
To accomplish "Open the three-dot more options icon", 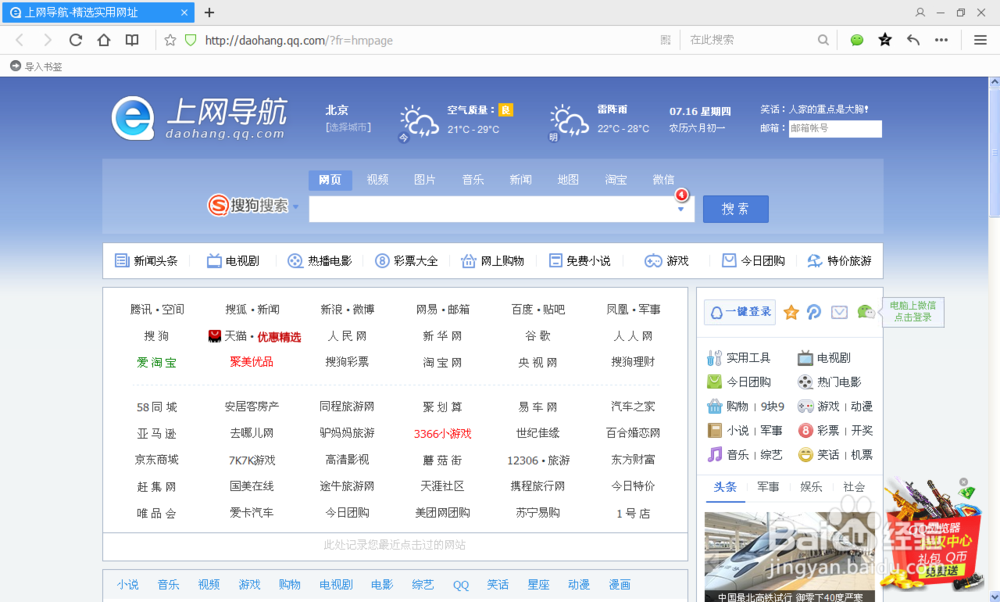I will coord(941,40).
